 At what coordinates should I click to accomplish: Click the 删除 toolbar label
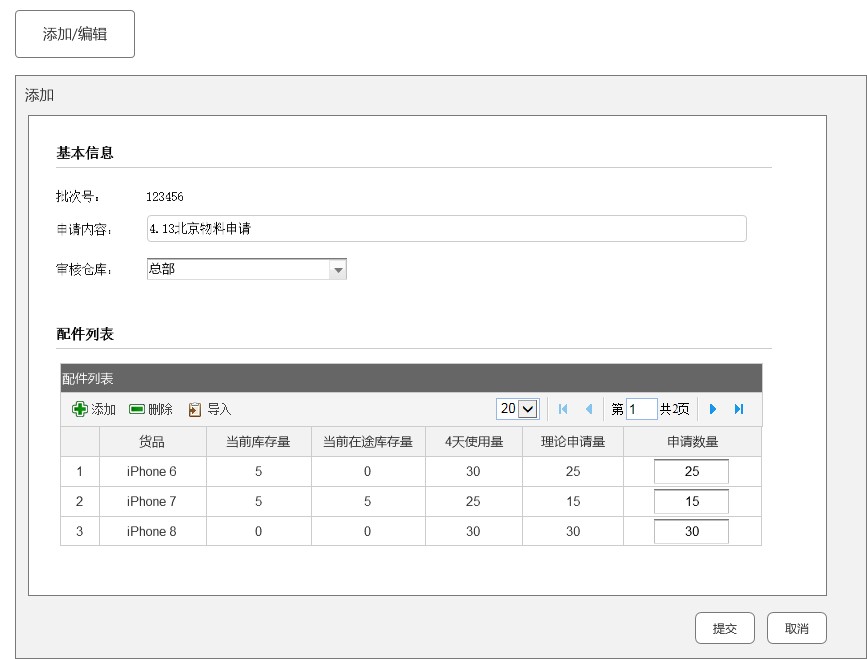pos(160,409)
